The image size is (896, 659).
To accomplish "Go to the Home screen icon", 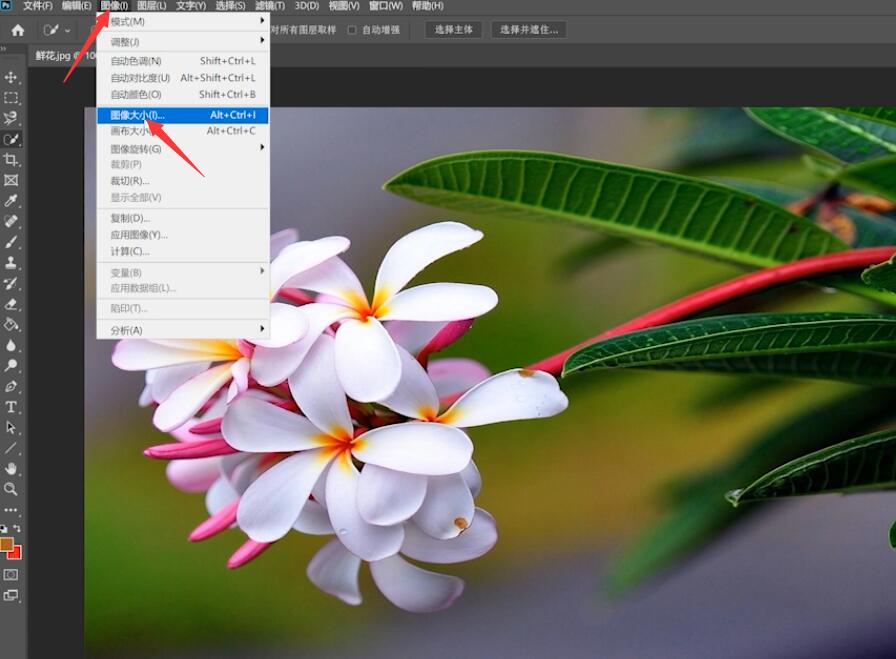I will click(18, 30).
